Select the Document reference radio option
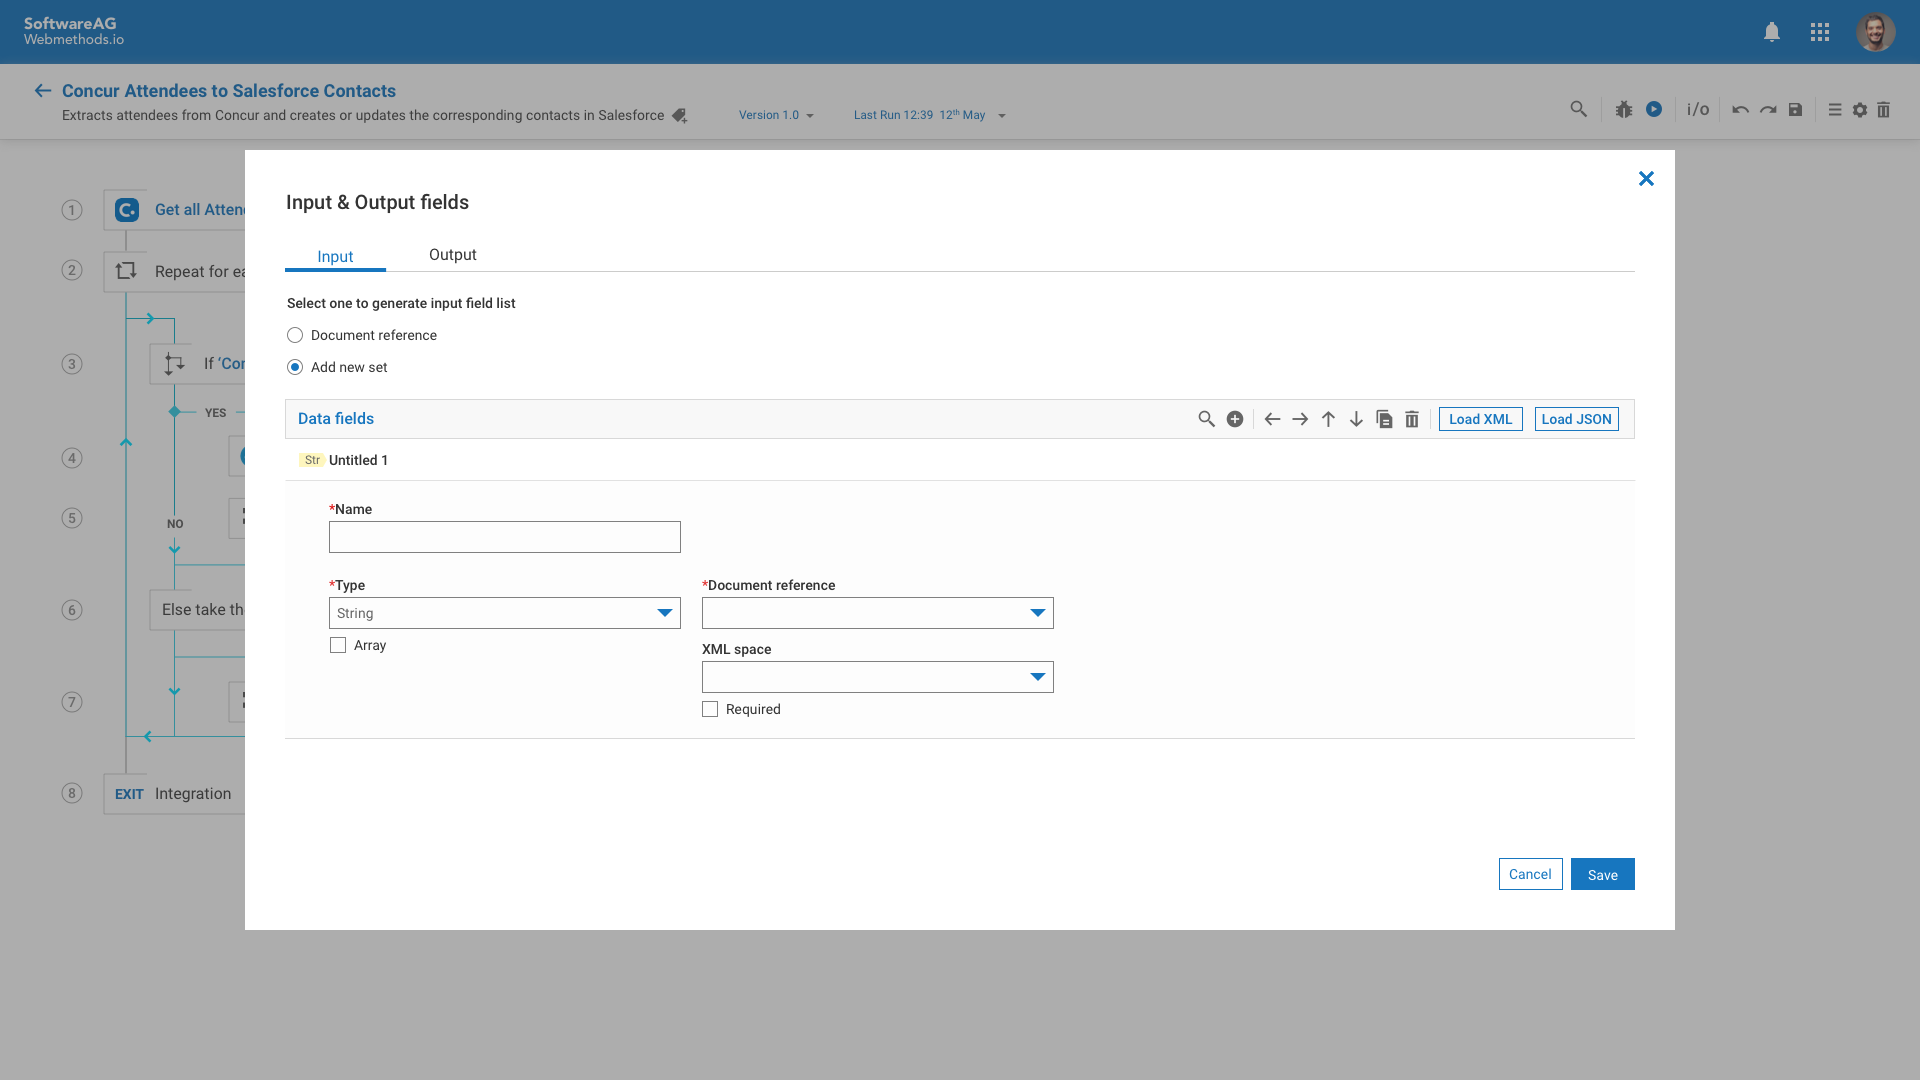1920x1080 pixels. [295, 335]
